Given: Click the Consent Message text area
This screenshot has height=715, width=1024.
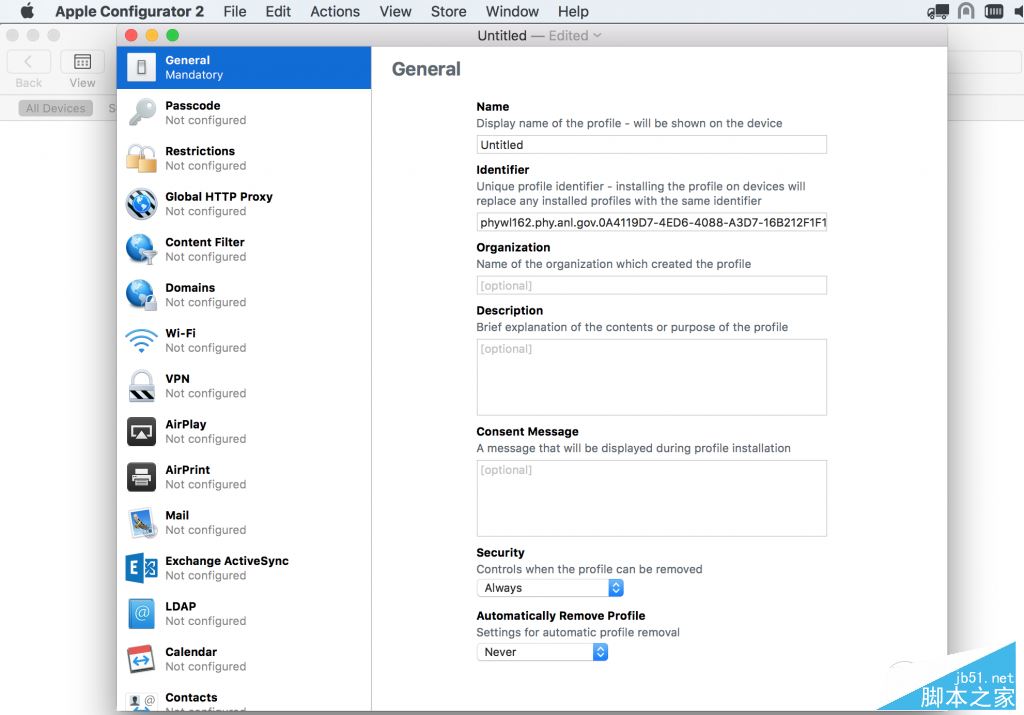Looking at the screenshot, I should pos(651,498).
